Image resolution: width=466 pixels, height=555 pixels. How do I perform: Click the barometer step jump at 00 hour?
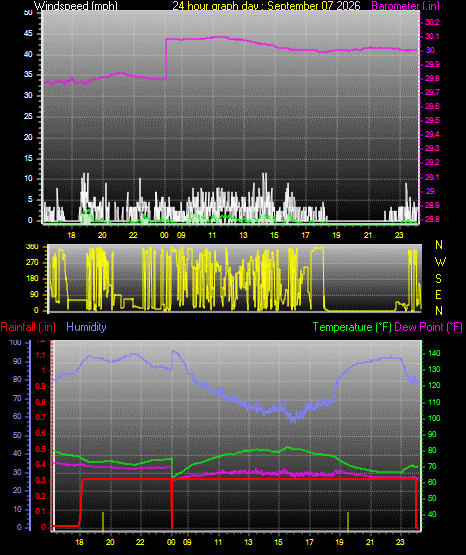point(166,59)
